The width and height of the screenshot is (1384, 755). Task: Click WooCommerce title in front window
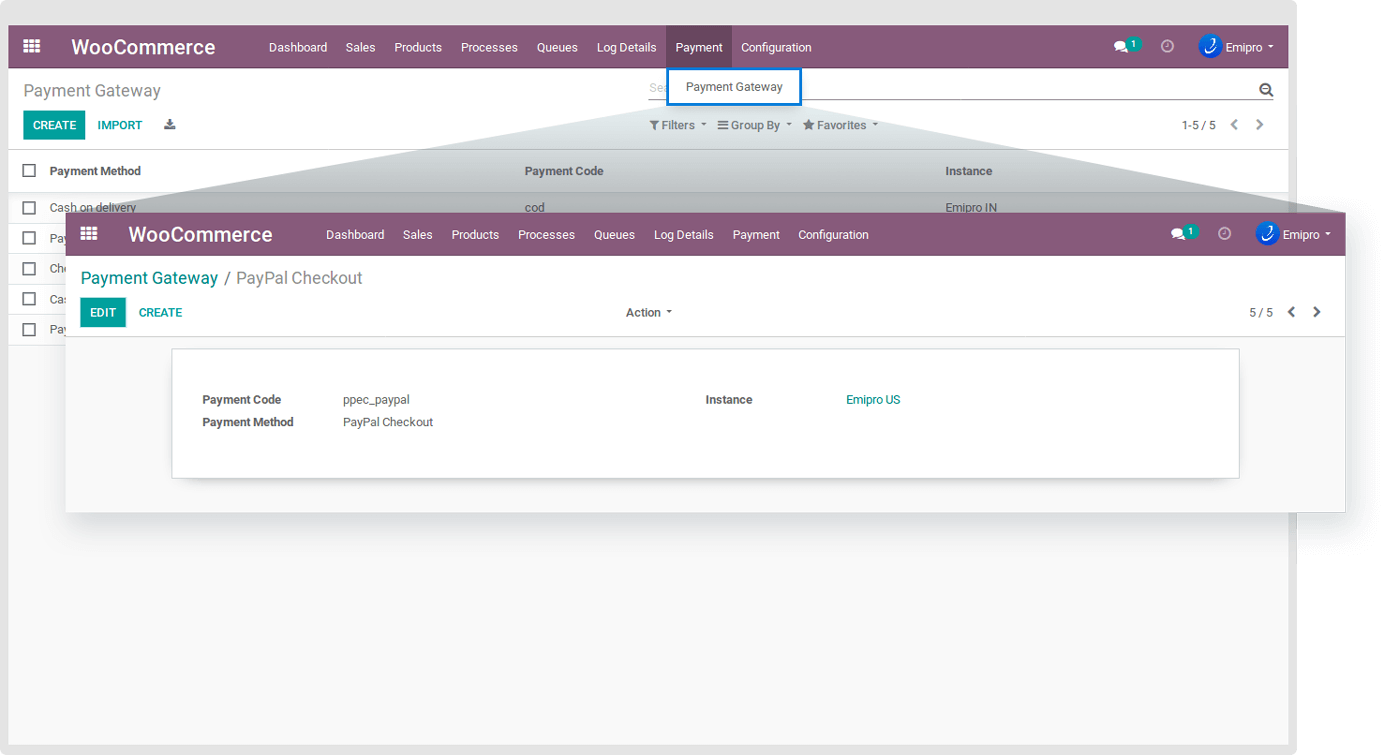tap(200, 234)
